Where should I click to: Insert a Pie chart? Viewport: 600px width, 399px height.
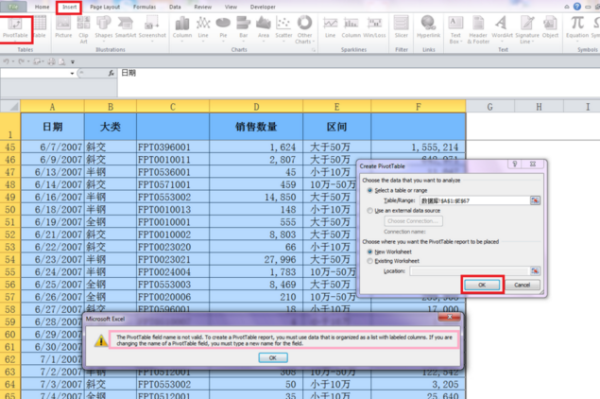click(x=223, y=28)
